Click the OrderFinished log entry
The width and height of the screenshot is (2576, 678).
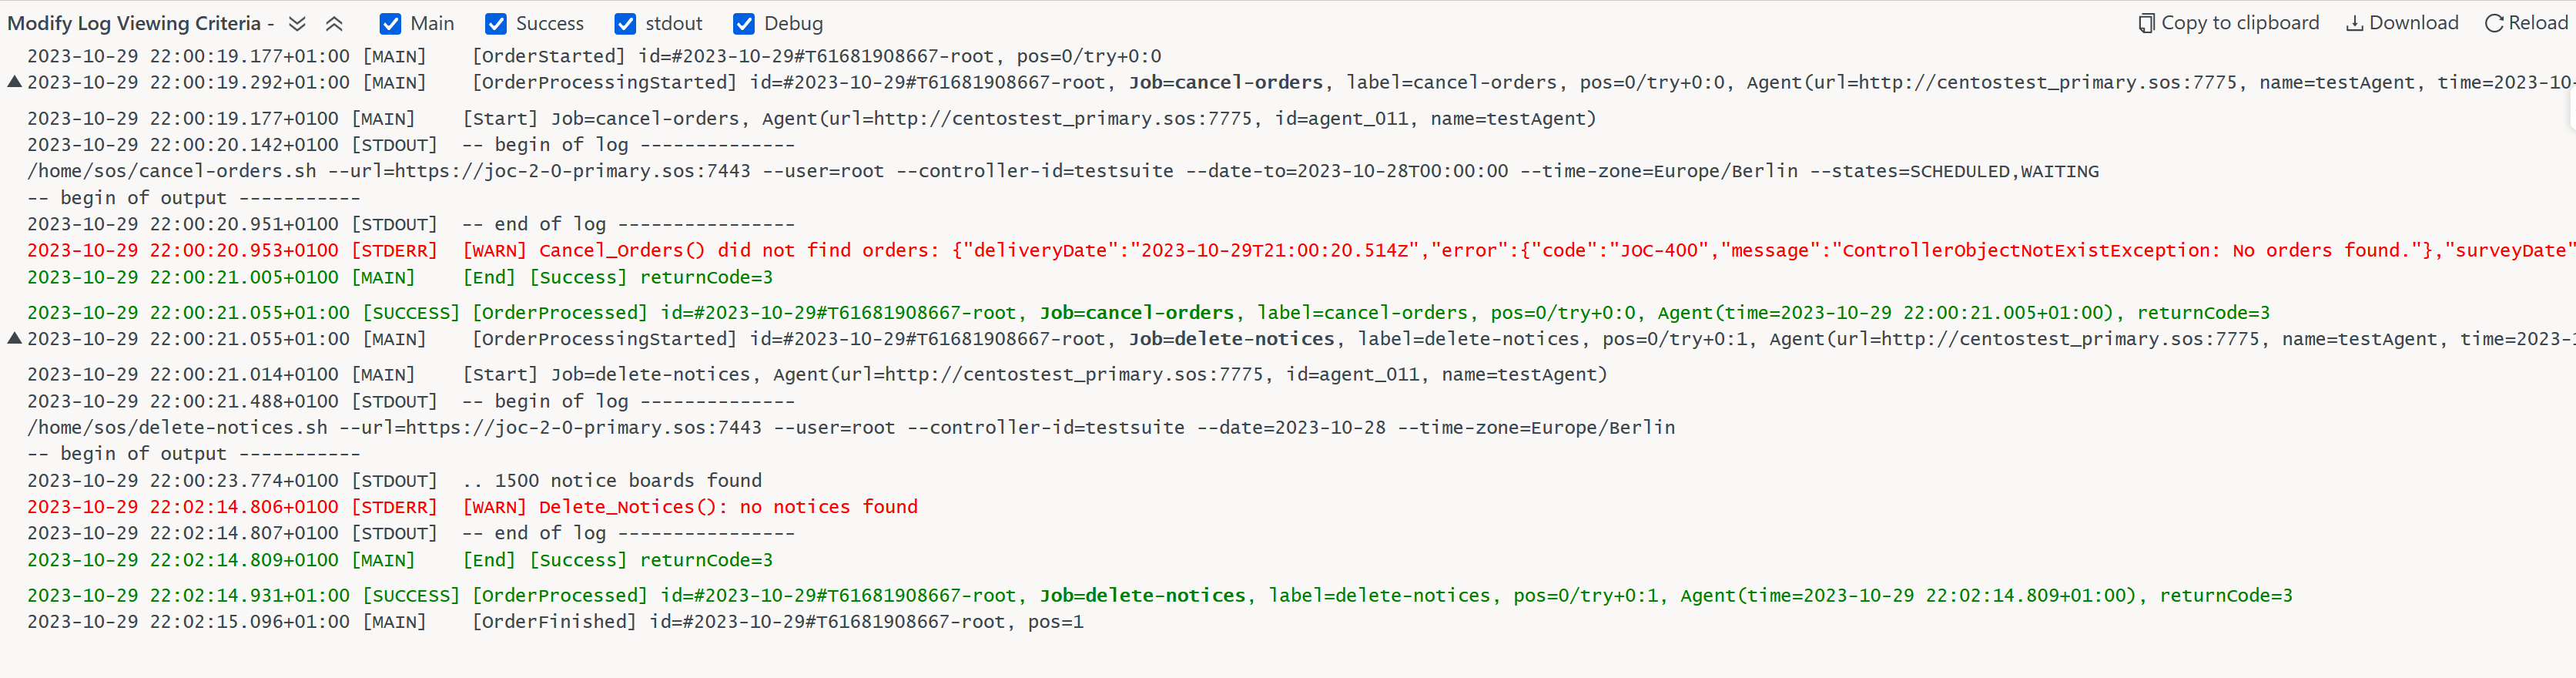(555, 621)
